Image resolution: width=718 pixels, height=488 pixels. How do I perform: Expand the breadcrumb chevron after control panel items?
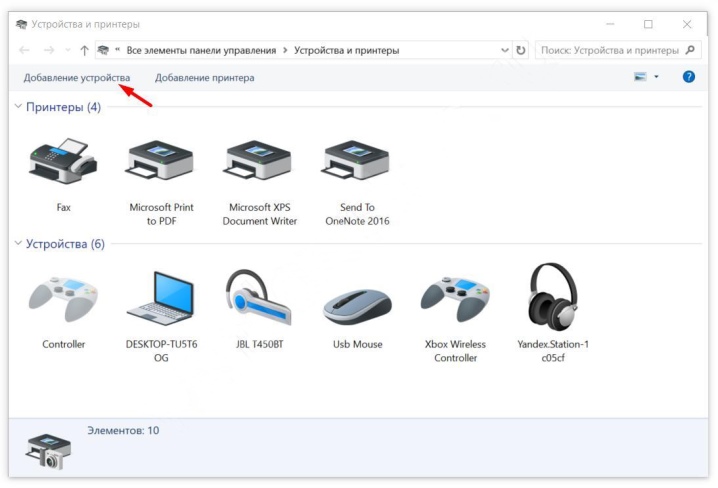285,50
